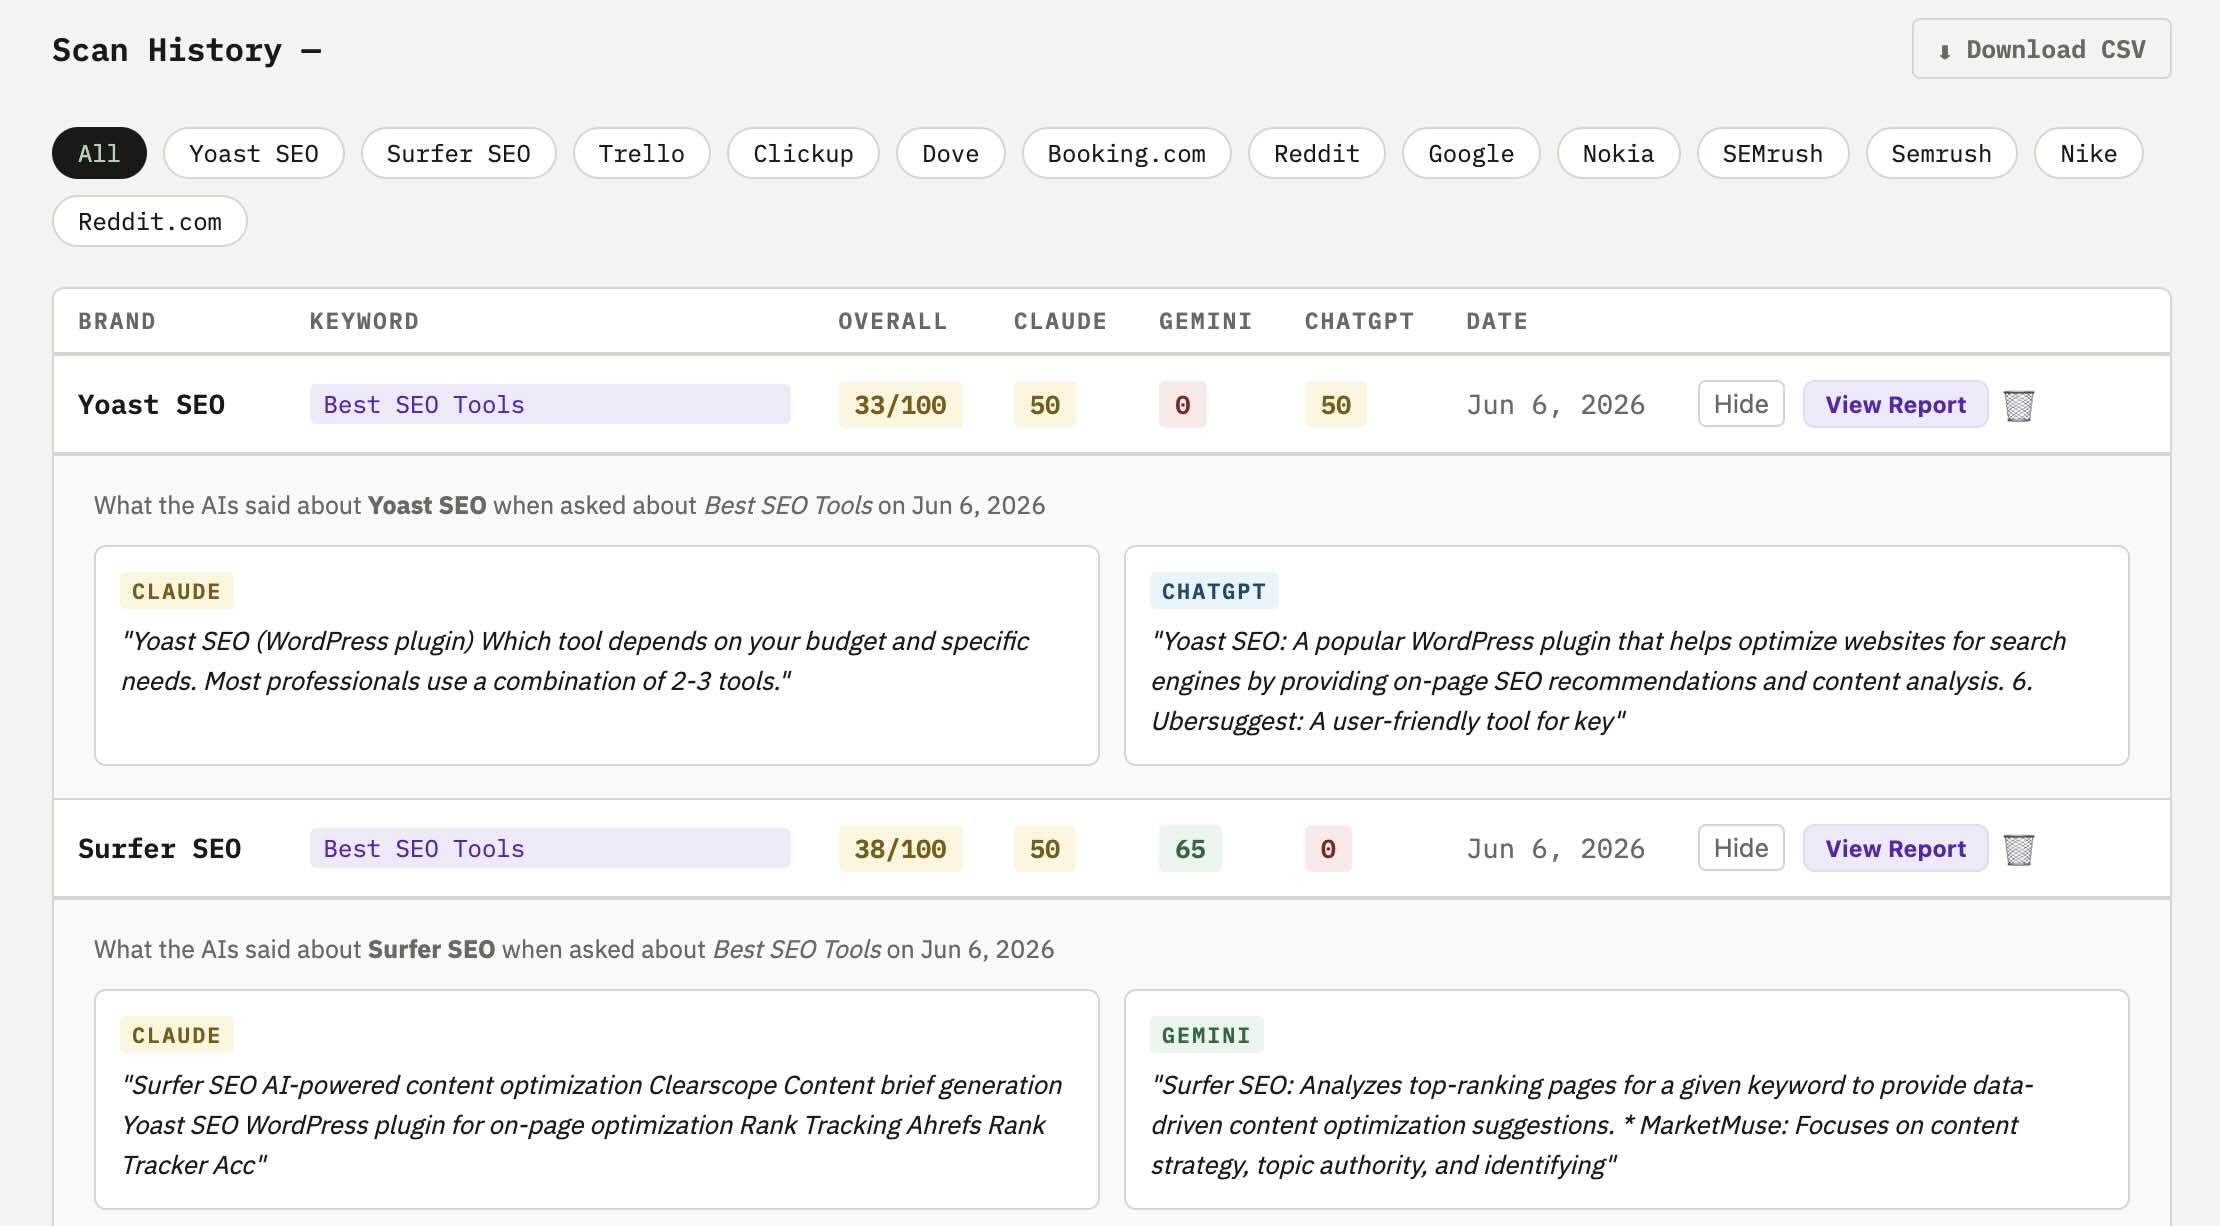Viewport: 2220px width, 1226px height.
Task: Click the GEMINI column header
Action: click(x=1205, y=321)
